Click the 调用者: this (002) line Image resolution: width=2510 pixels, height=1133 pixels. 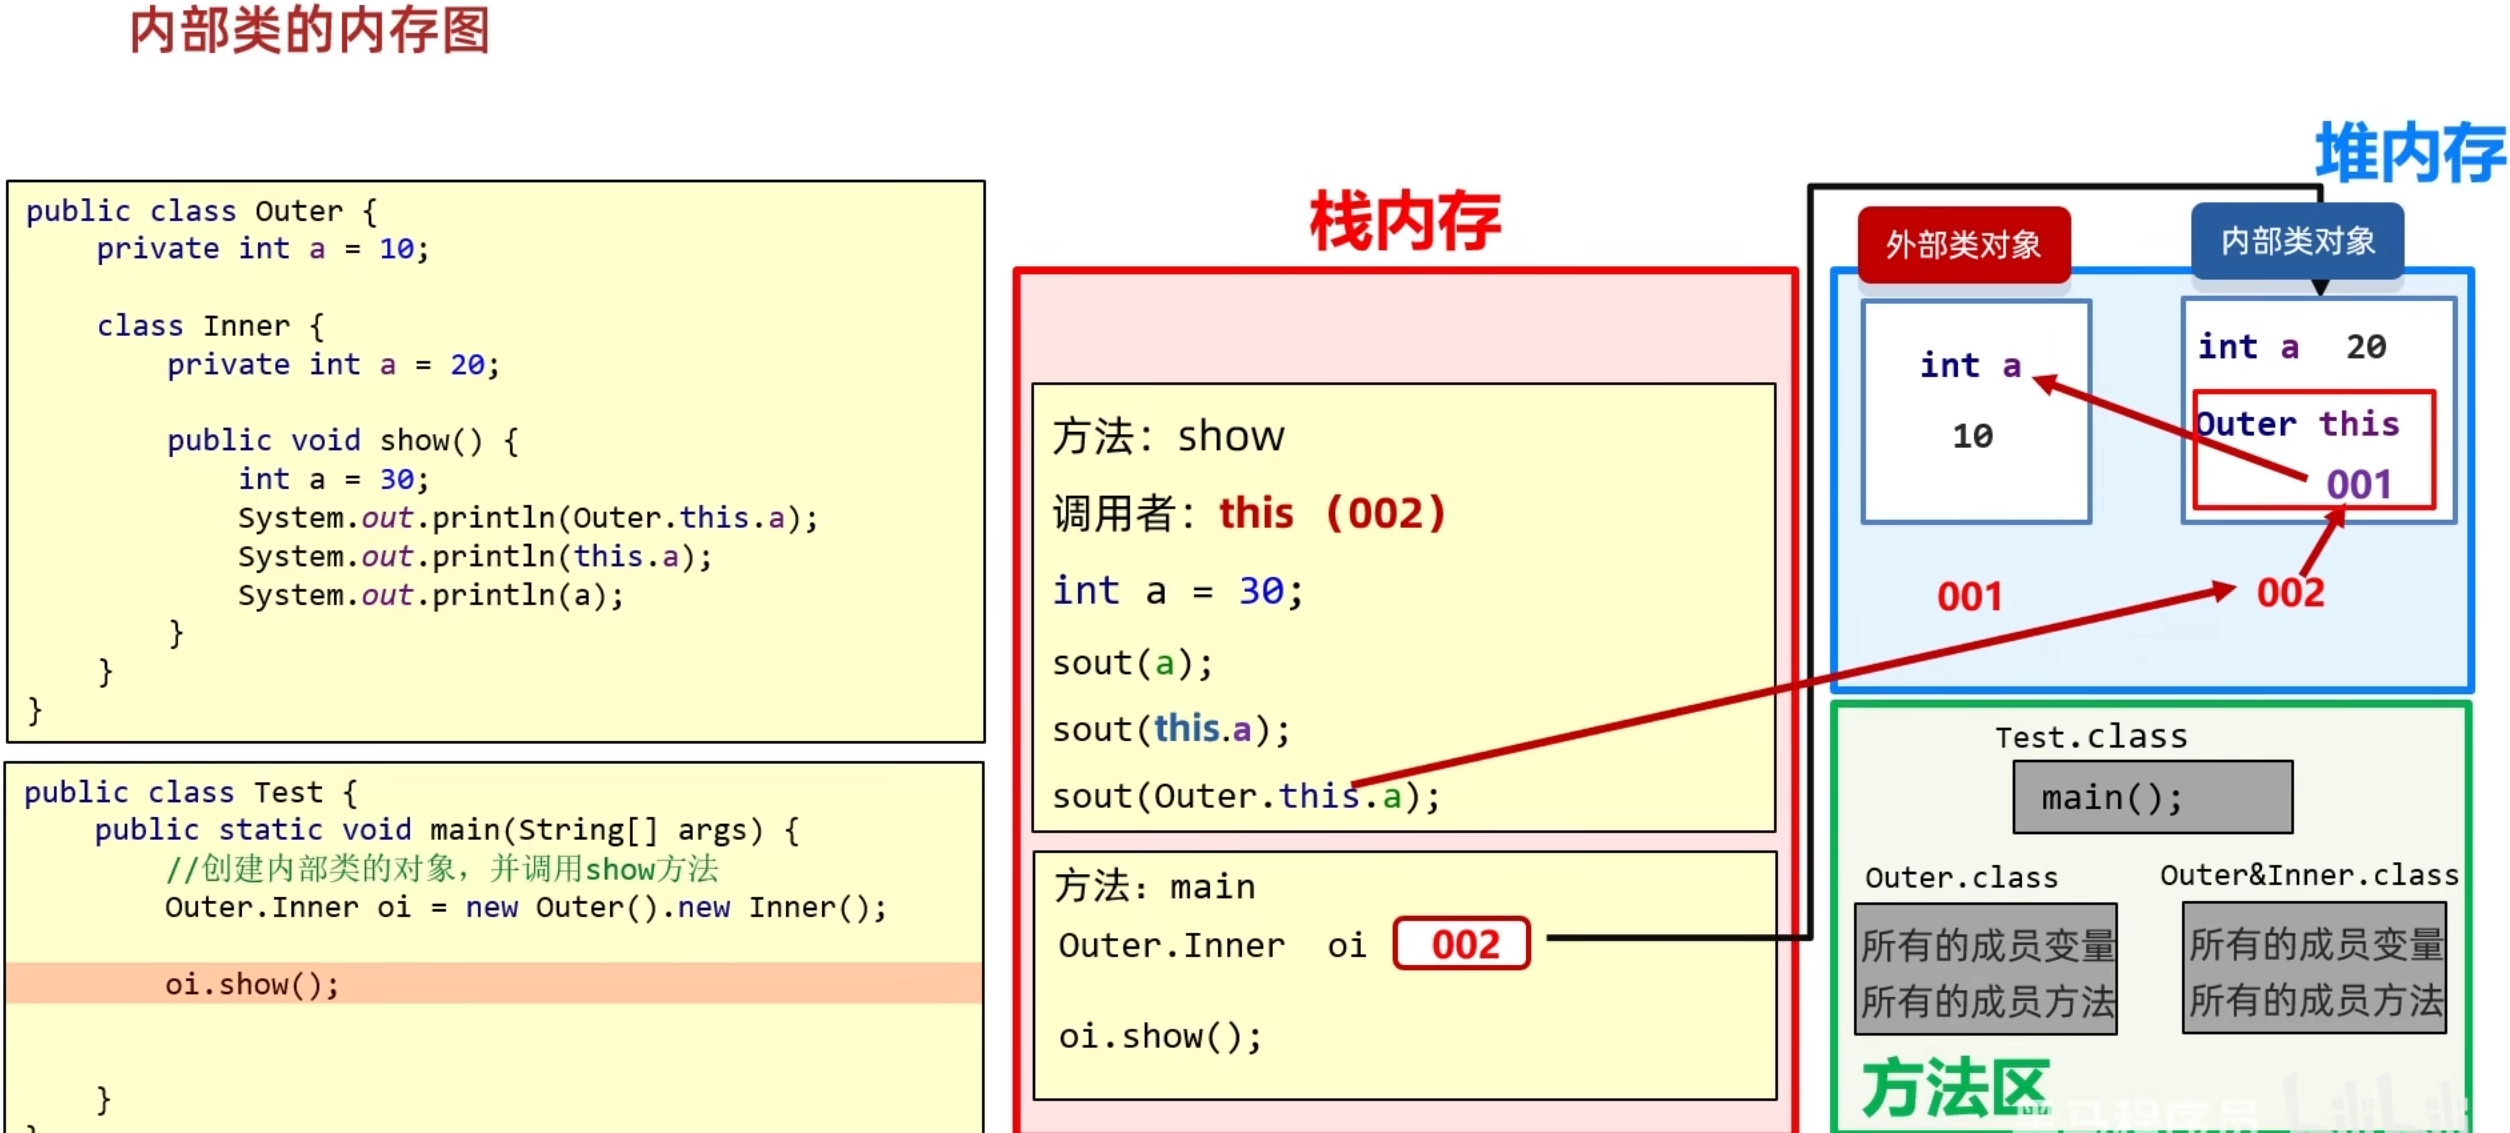pyautogui.click(x=1248, y=514)
